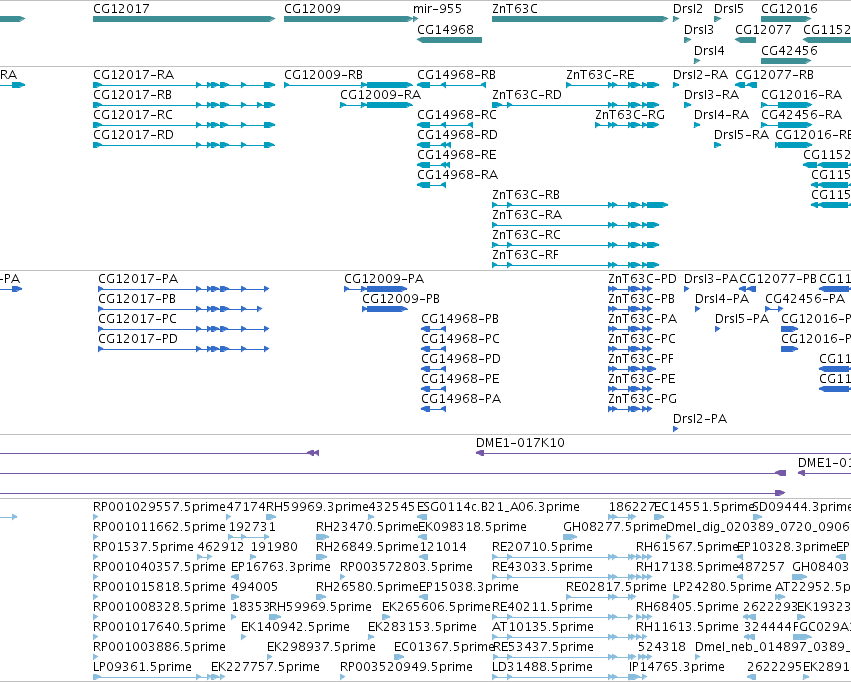Screen dimensions: 851x682
Task: Open the RE43033.5prime cDNA label
Action: [x=542, y=568]
